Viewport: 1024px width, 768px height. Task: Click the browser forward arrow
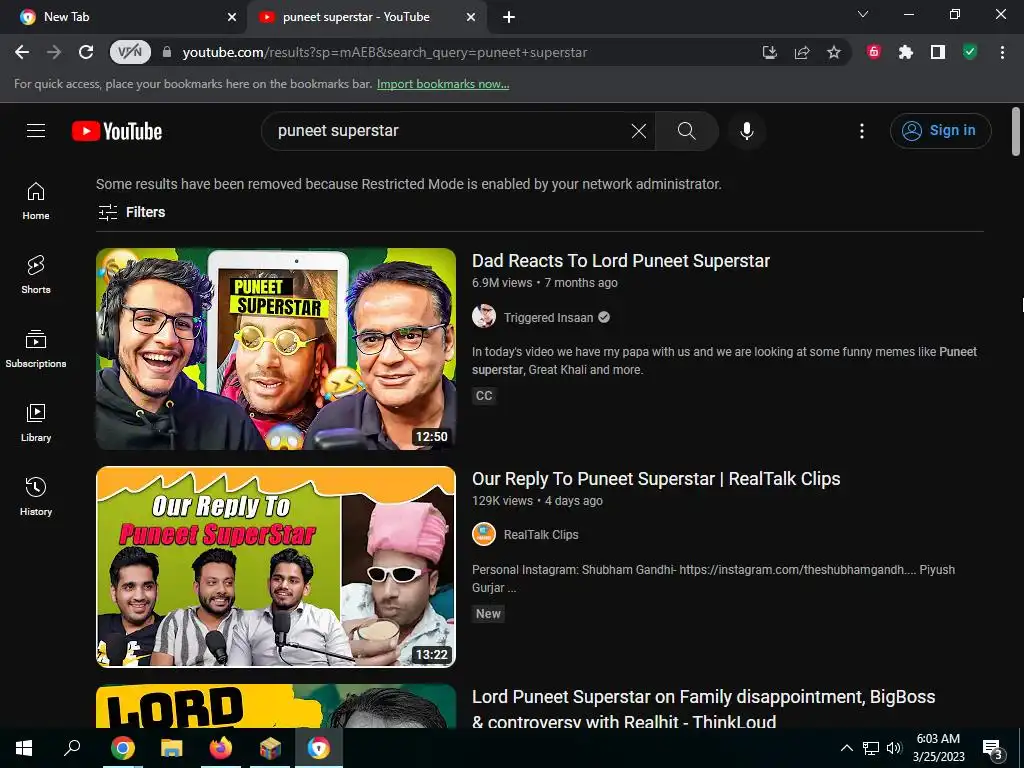54,52
